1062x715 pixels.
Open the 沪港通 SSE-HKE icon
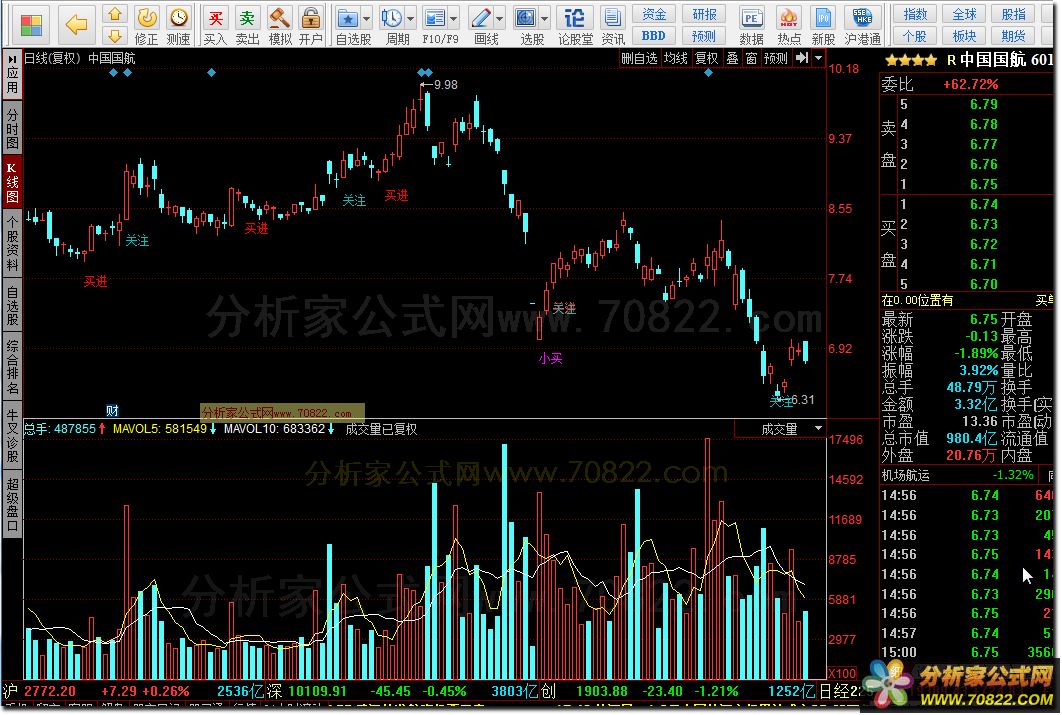(x=863, y=26)
